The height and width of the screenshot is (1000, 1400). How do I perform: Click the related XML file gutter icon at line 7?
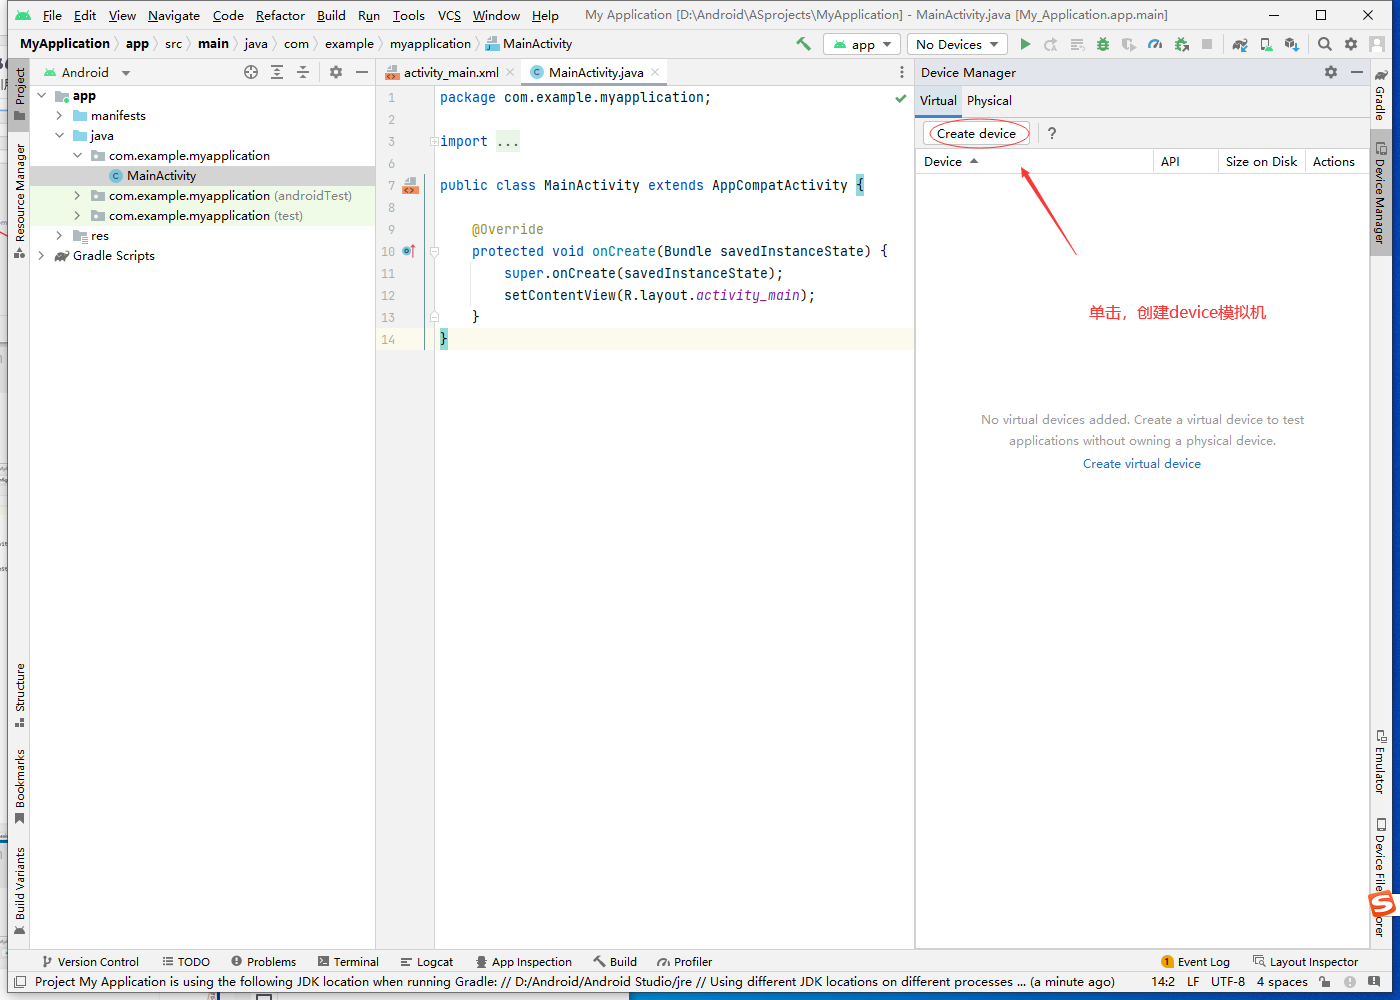pyautogui.click(x=410, y=185)
